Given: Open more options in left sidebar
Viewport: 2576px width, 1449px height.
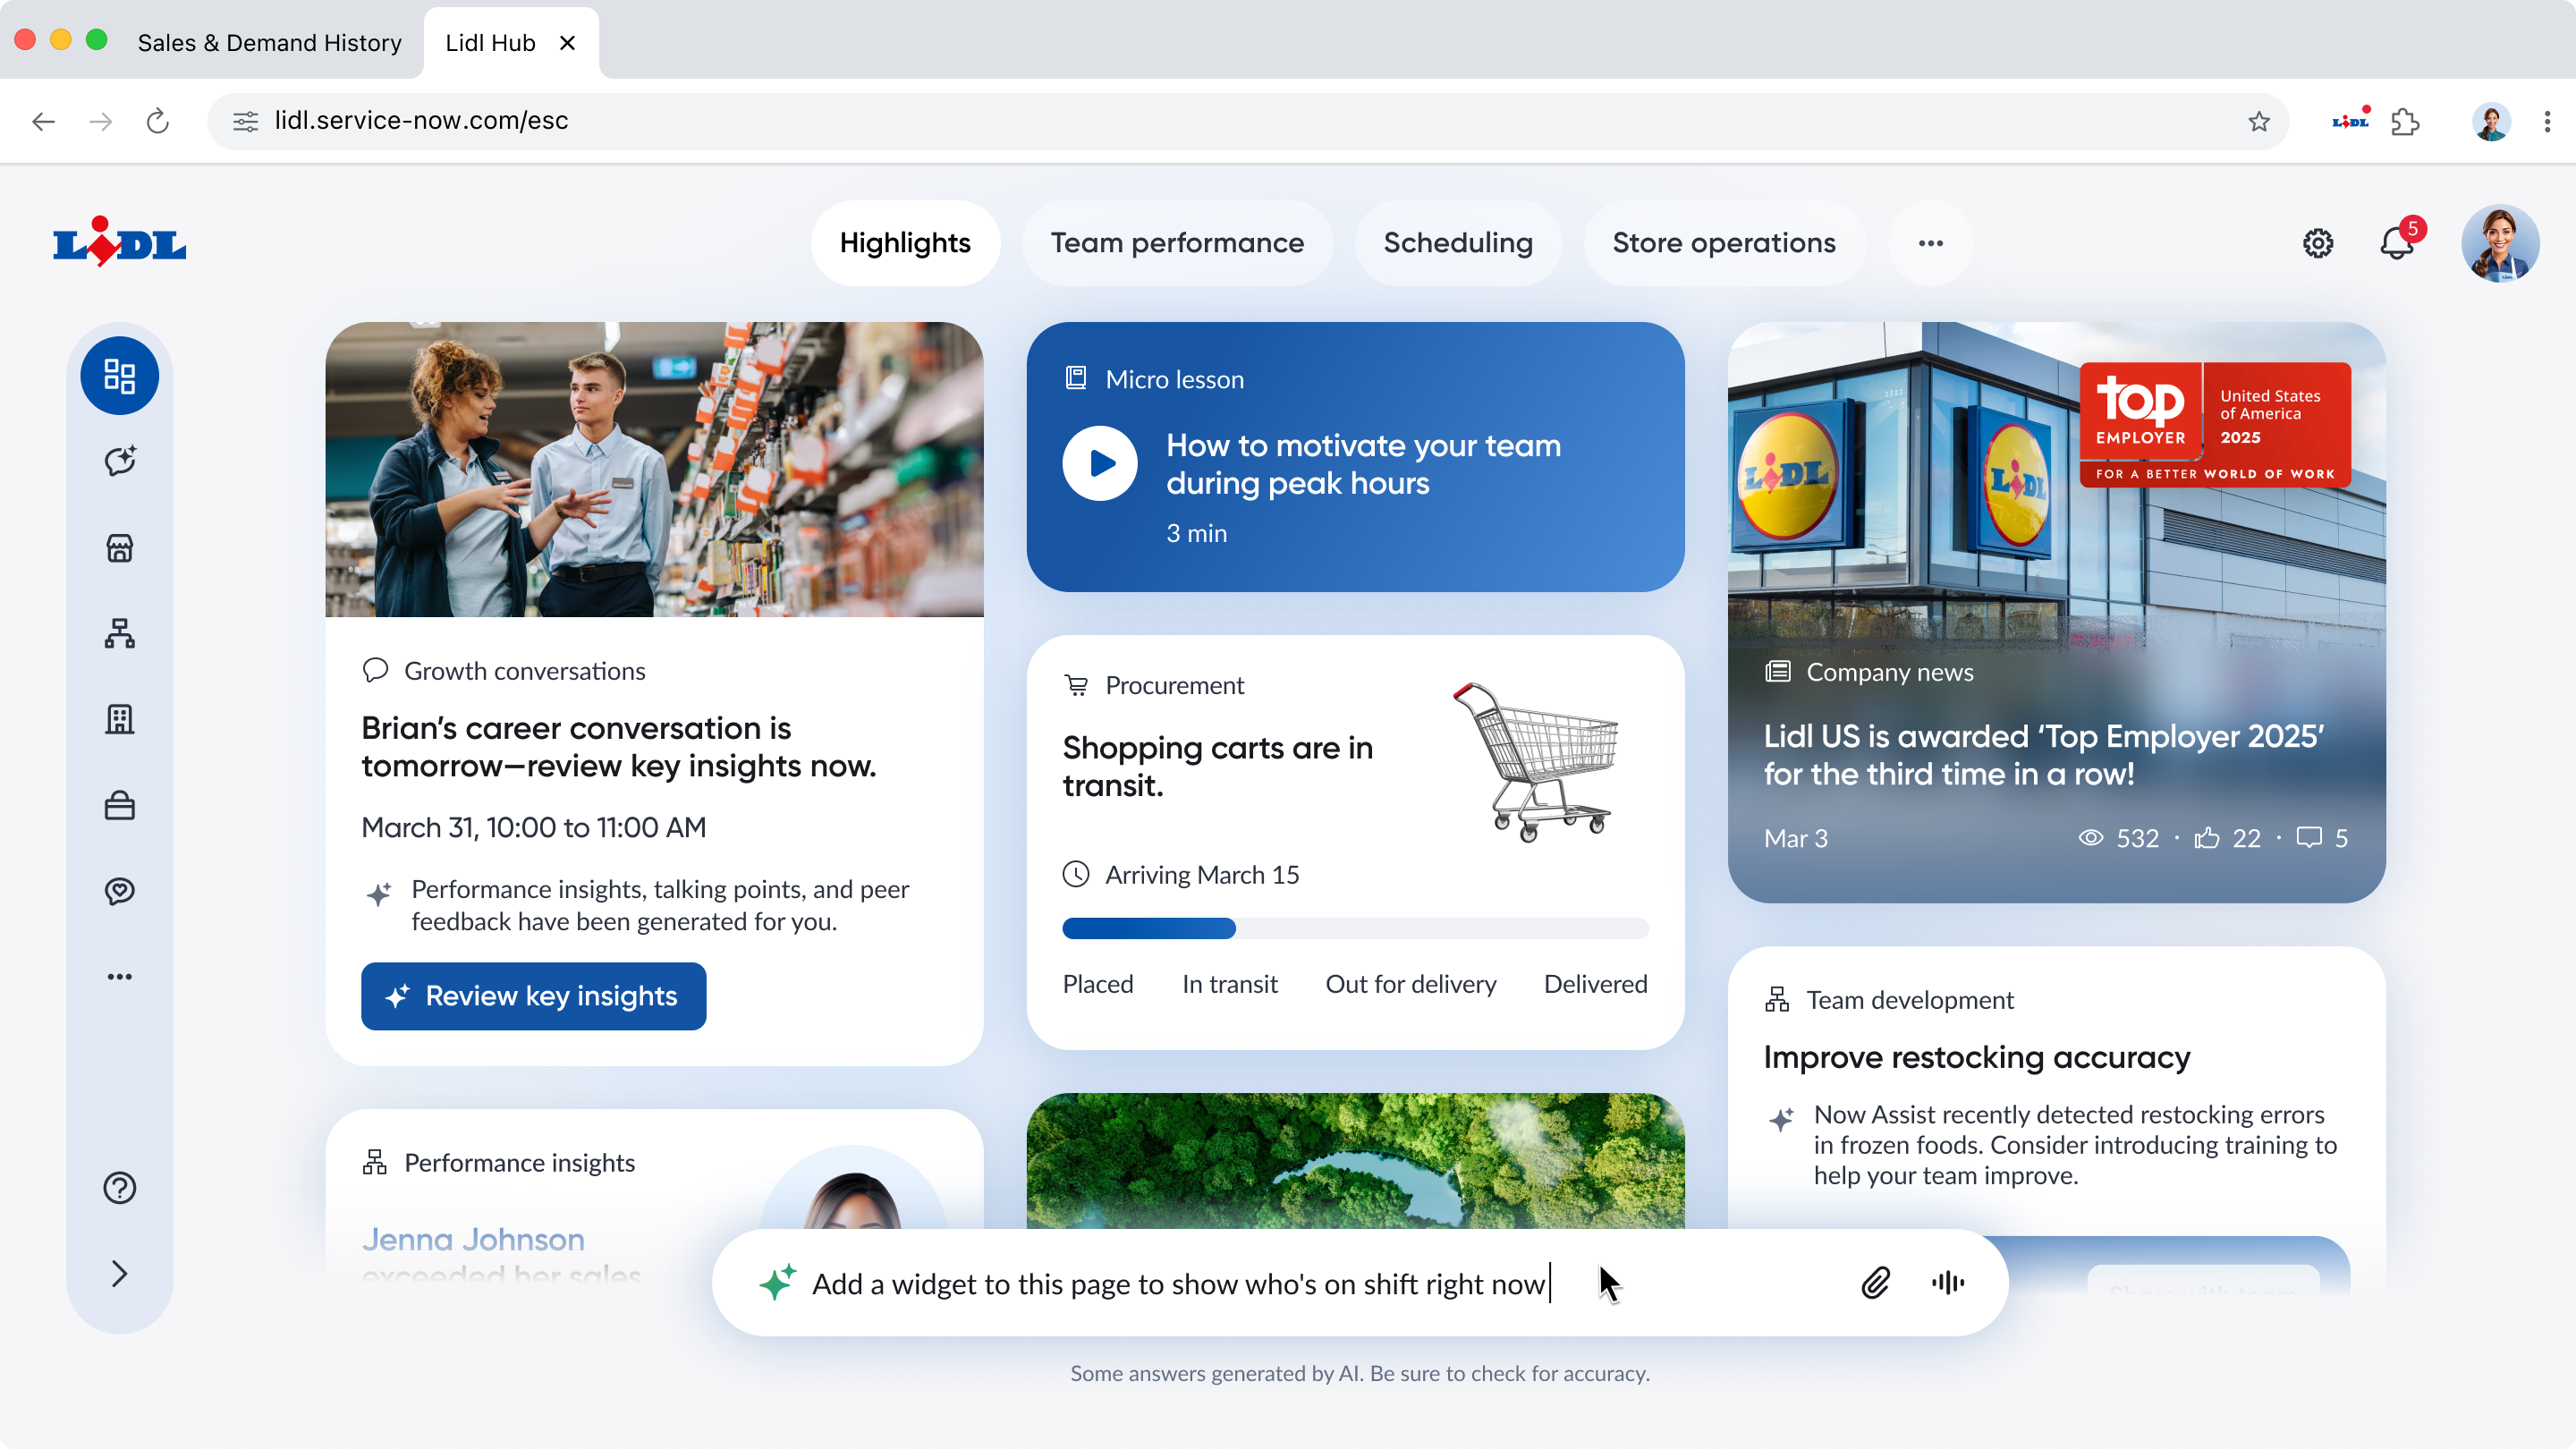Looking at the screenshot, I should [119, 977].
